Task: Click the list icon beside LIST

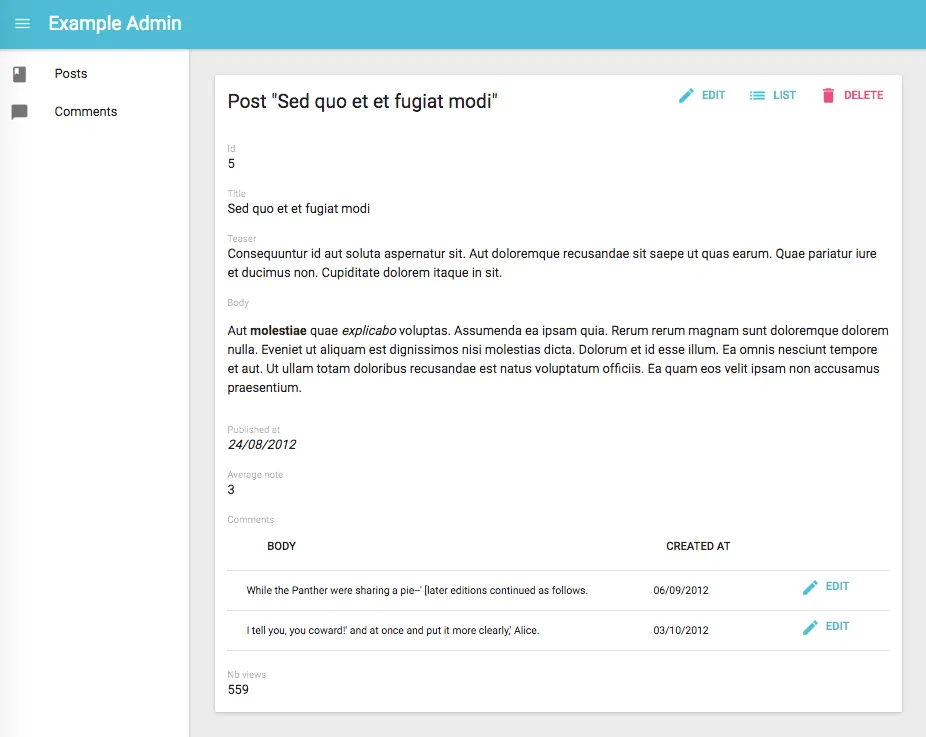Action: [x=758, y=96]
